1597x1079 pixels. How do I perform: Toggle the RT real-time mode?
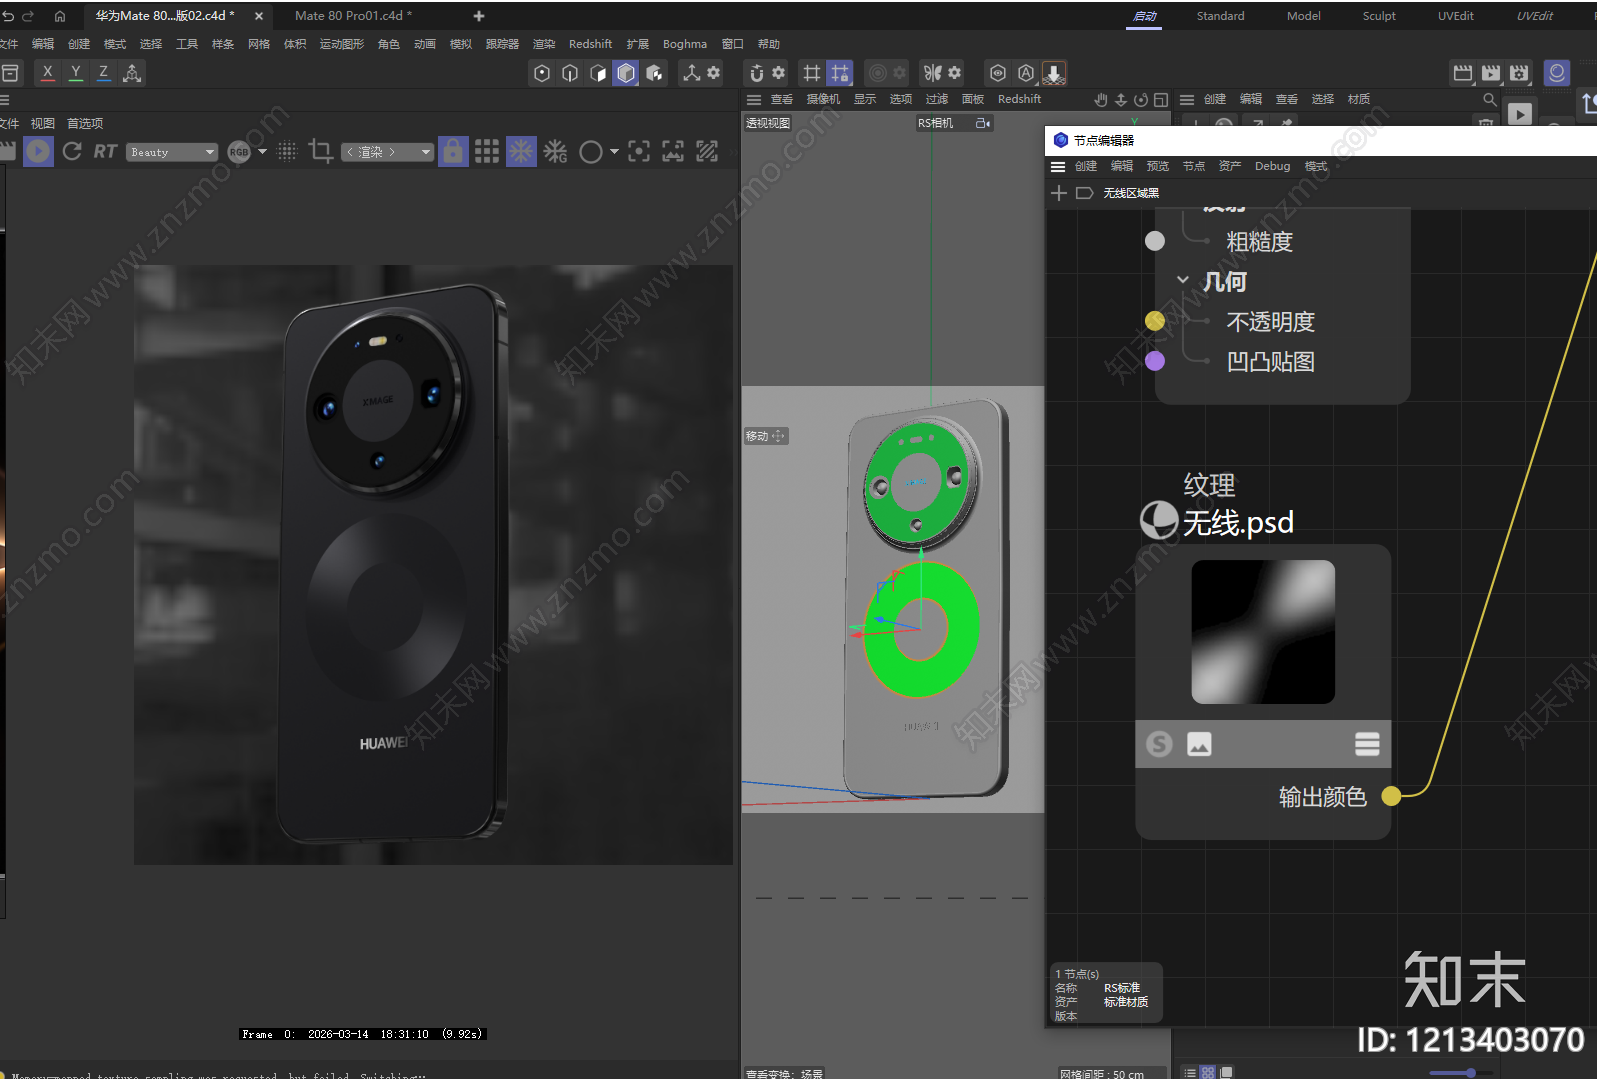(x=105, y=151)
